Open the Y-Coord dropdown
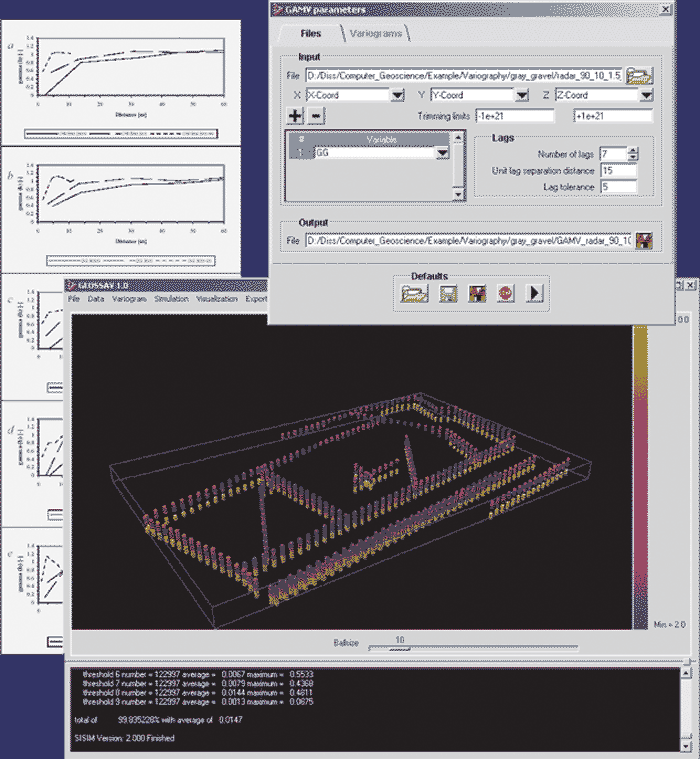700x759 pixels. 521,96
